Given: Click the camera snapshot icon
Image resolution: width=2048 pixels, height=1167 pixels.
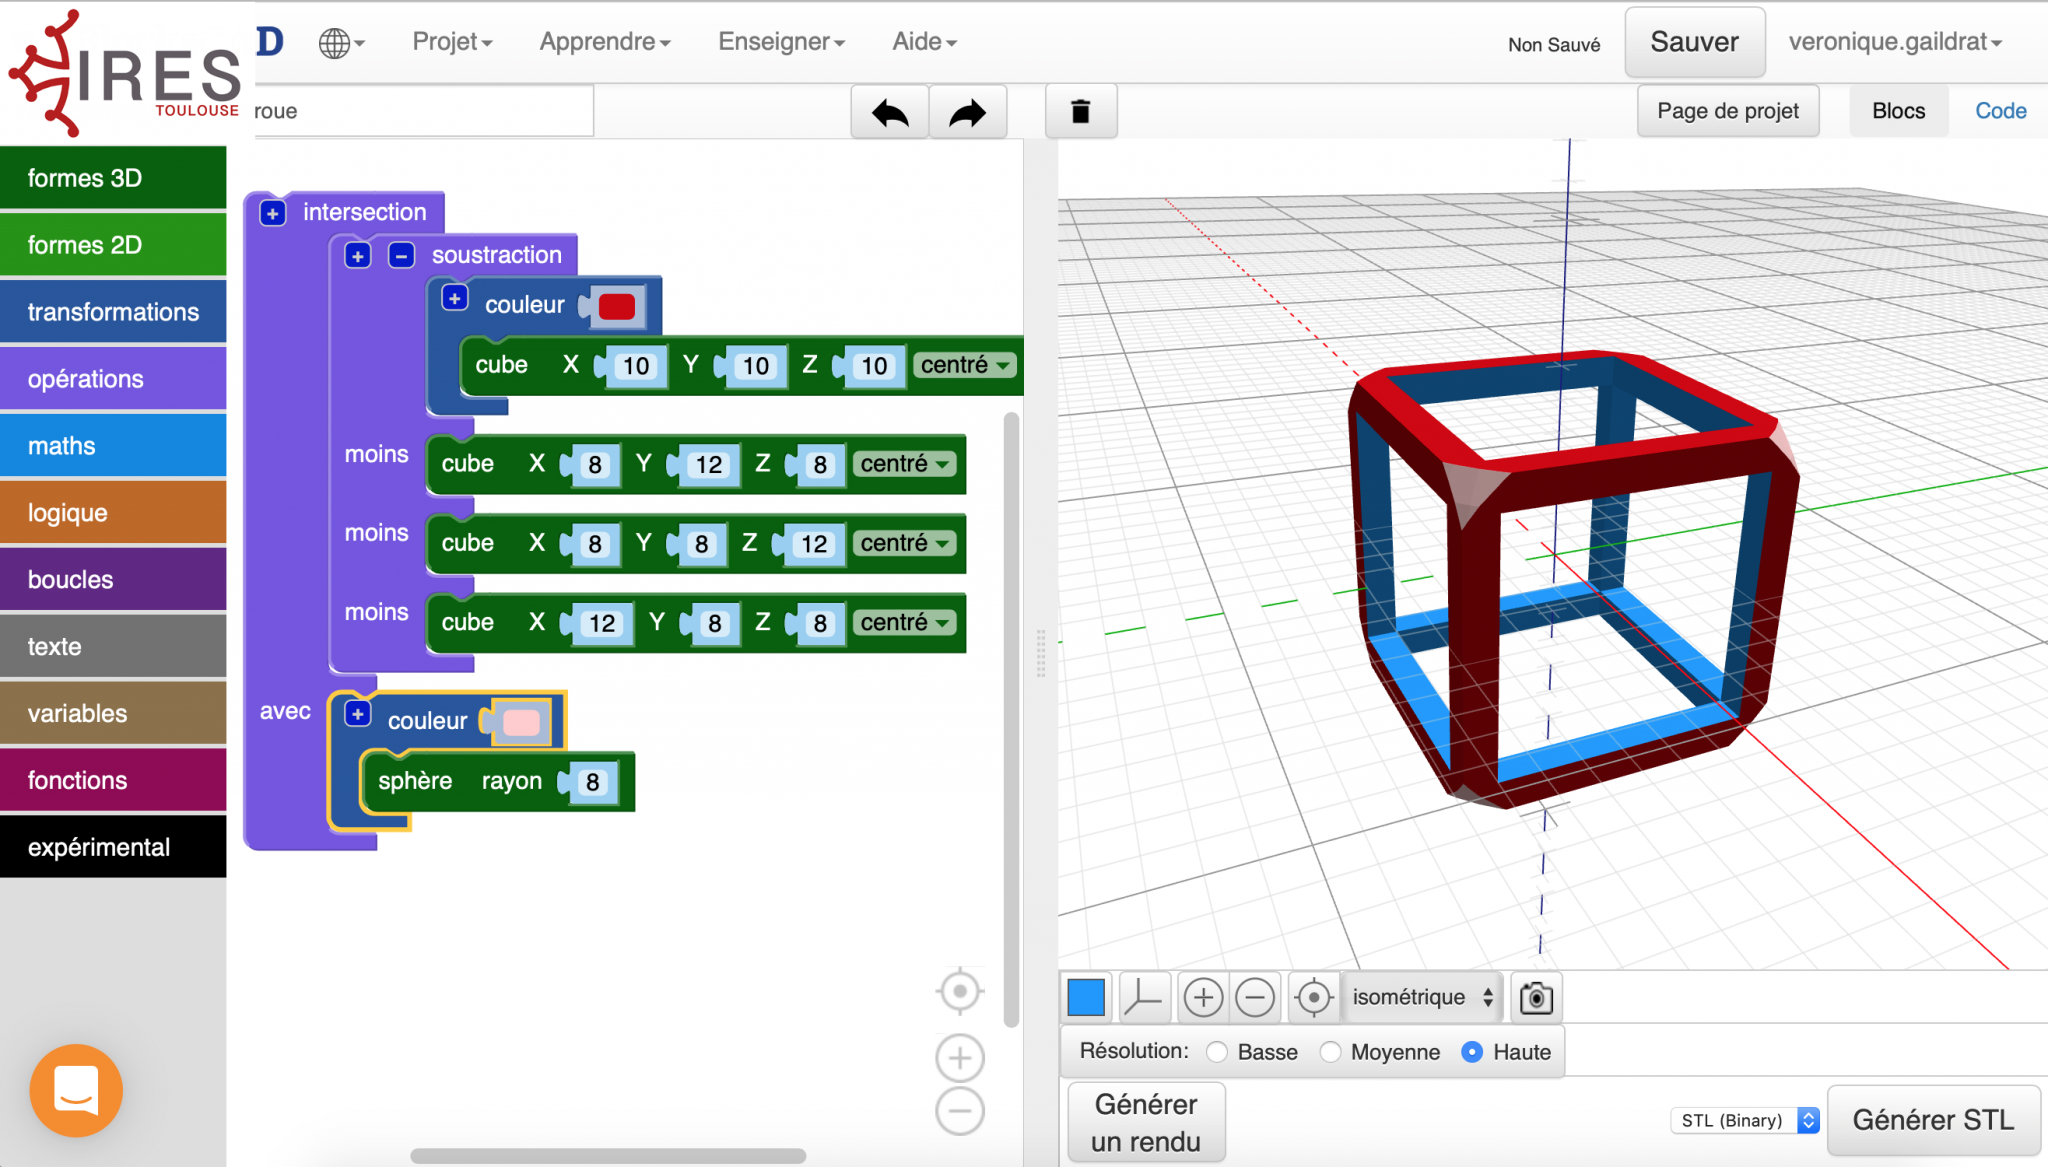Looking at the screenshot, I should [1535, 997].
